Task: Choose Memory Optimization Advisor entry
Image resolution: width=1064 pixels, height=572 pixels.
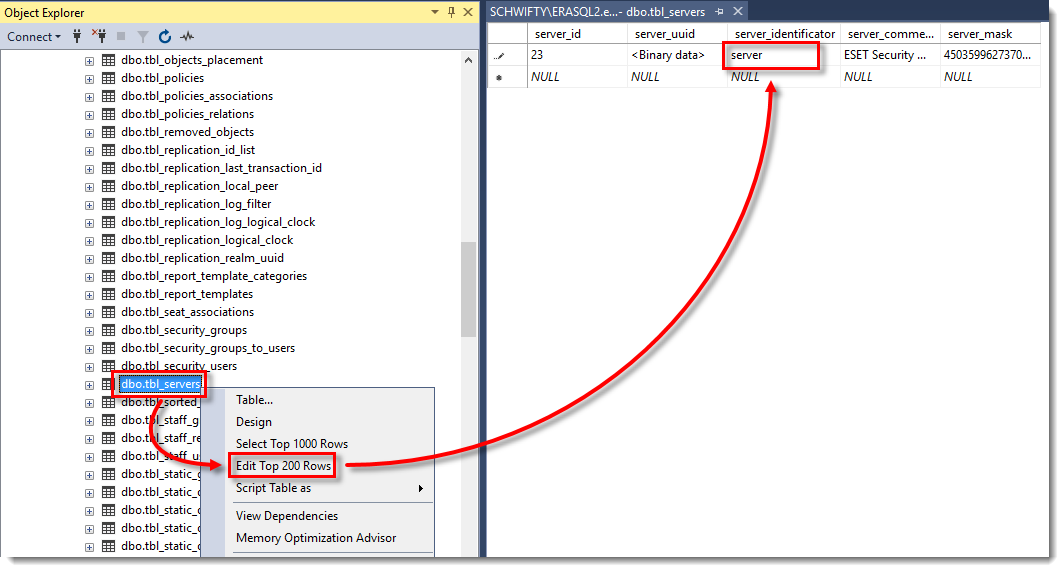Action: [x=316, y=538]
